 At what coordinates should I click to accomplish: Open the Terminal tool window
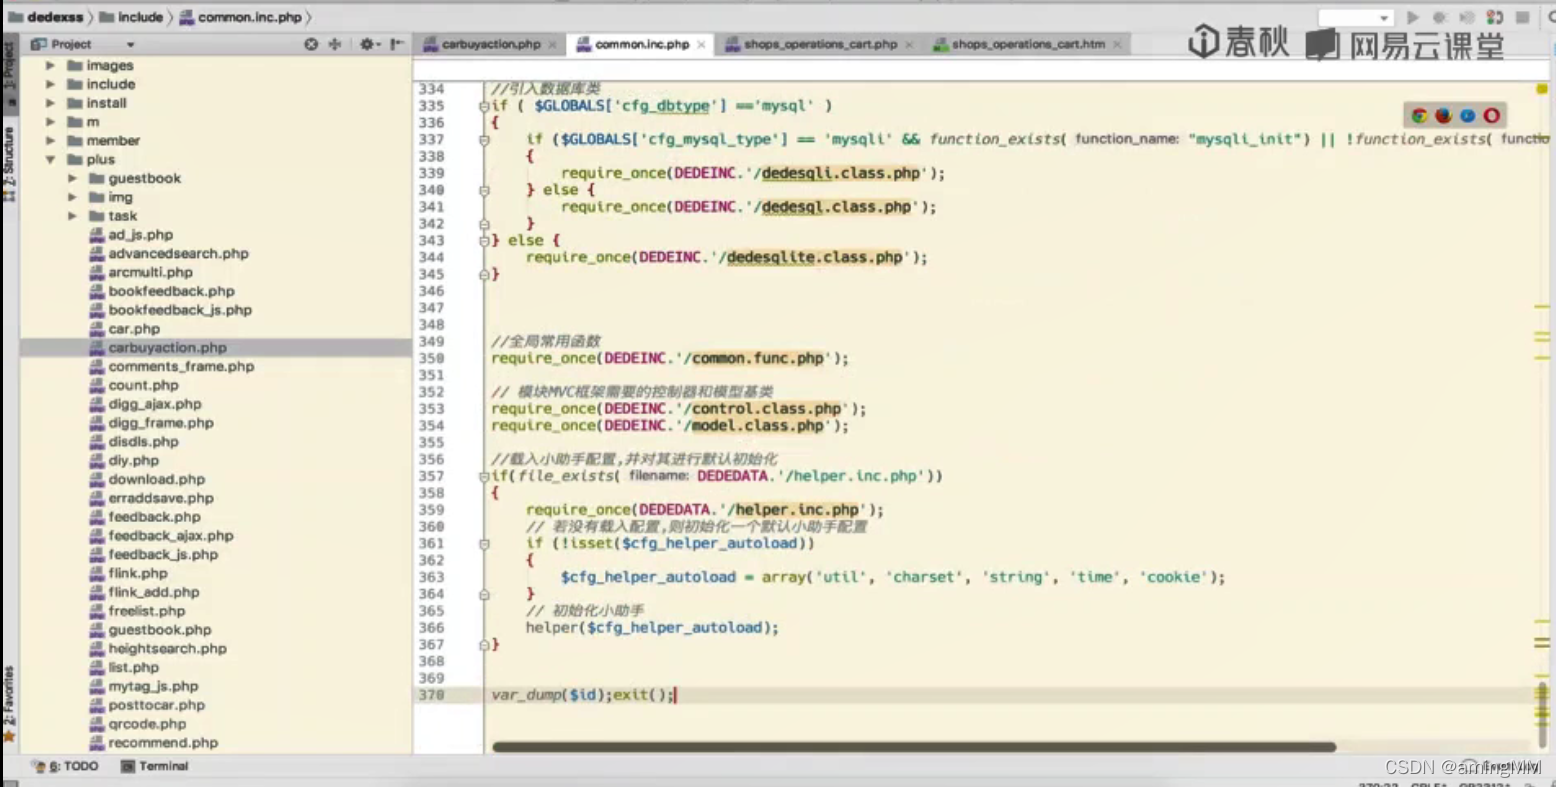(155, 766)
